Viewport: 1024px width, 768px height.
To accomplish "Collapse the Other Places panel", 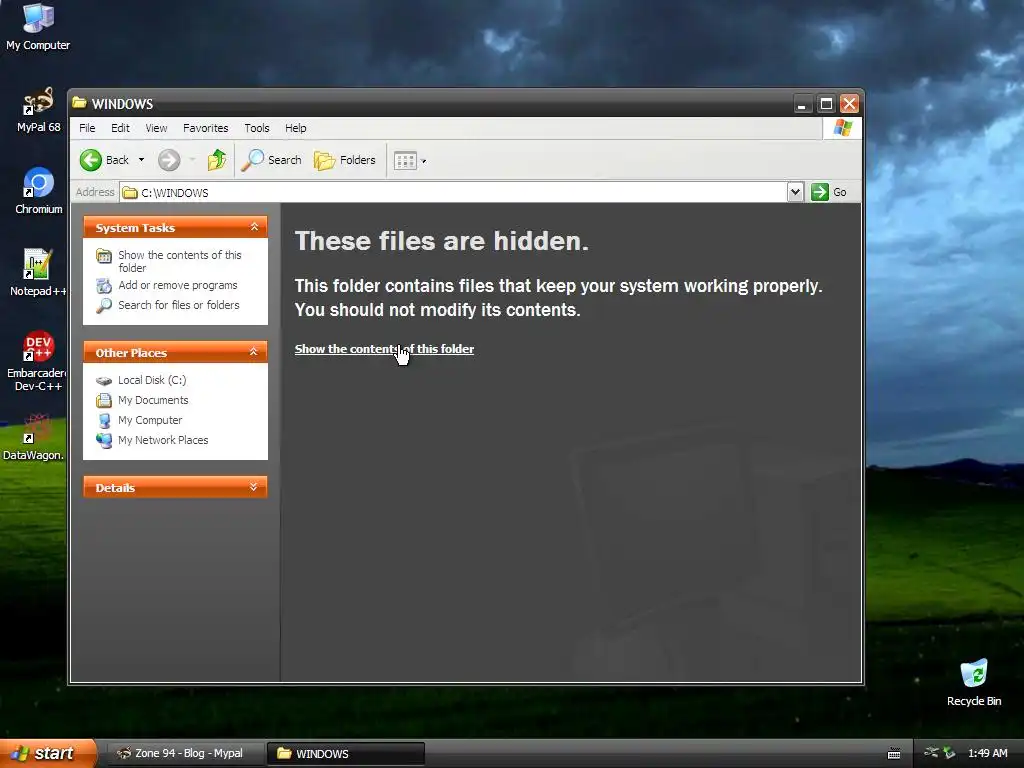I will pyautogui.click(x=254, y=353).
